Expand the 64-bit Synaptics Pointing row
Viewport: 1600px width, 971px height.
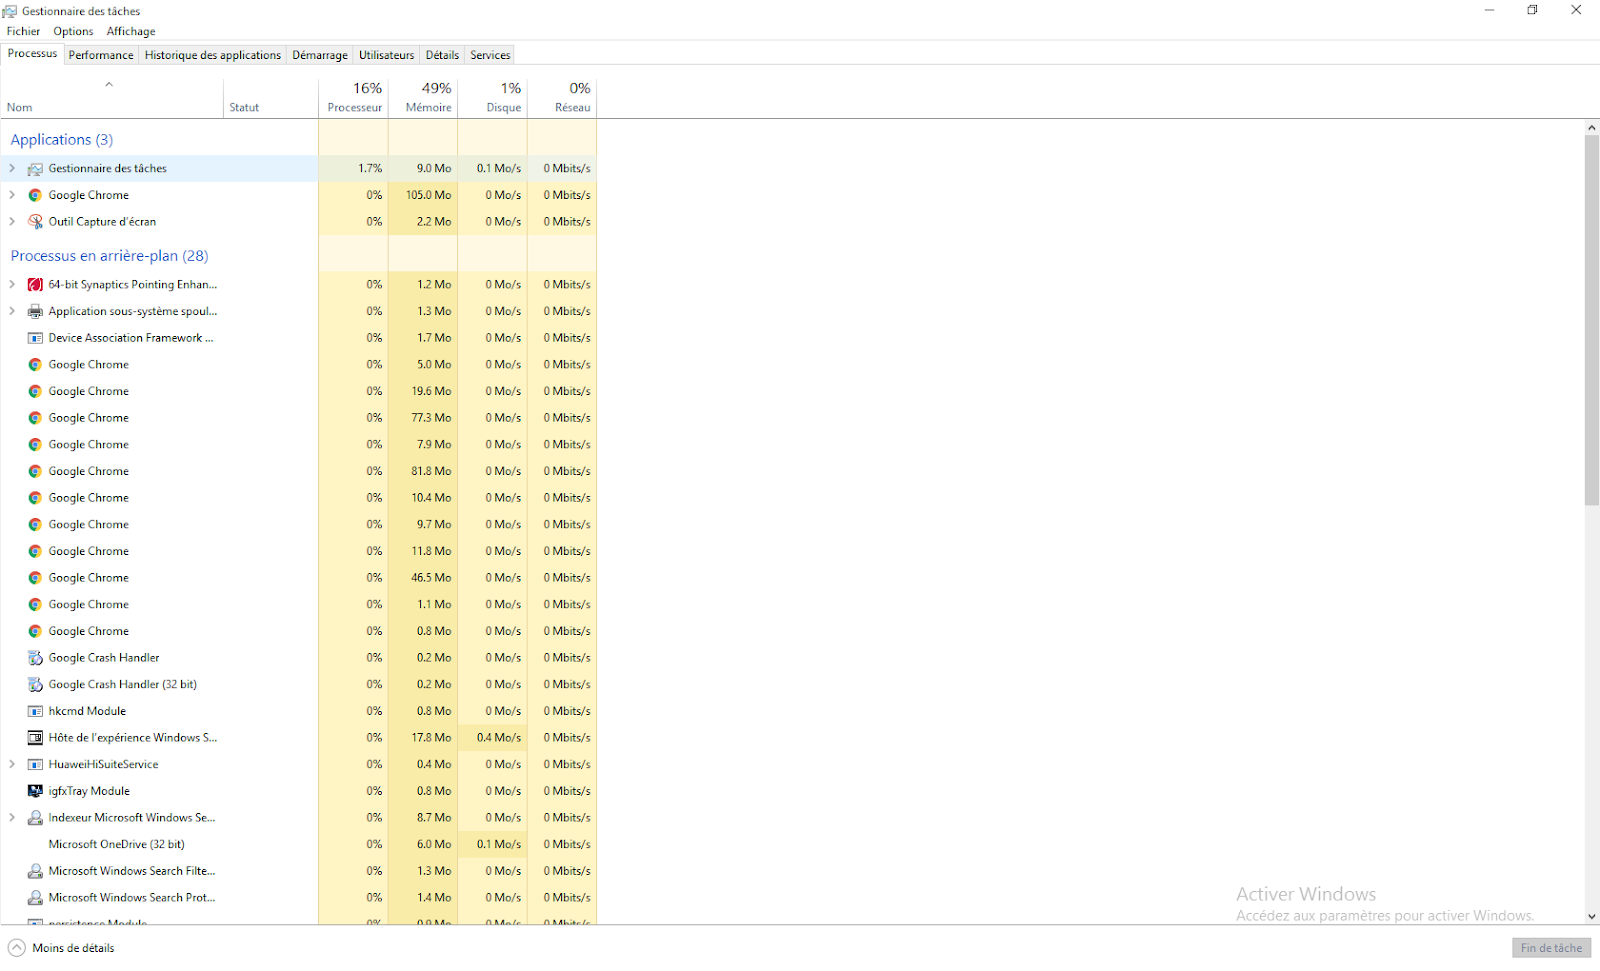(x=12, y=284)
